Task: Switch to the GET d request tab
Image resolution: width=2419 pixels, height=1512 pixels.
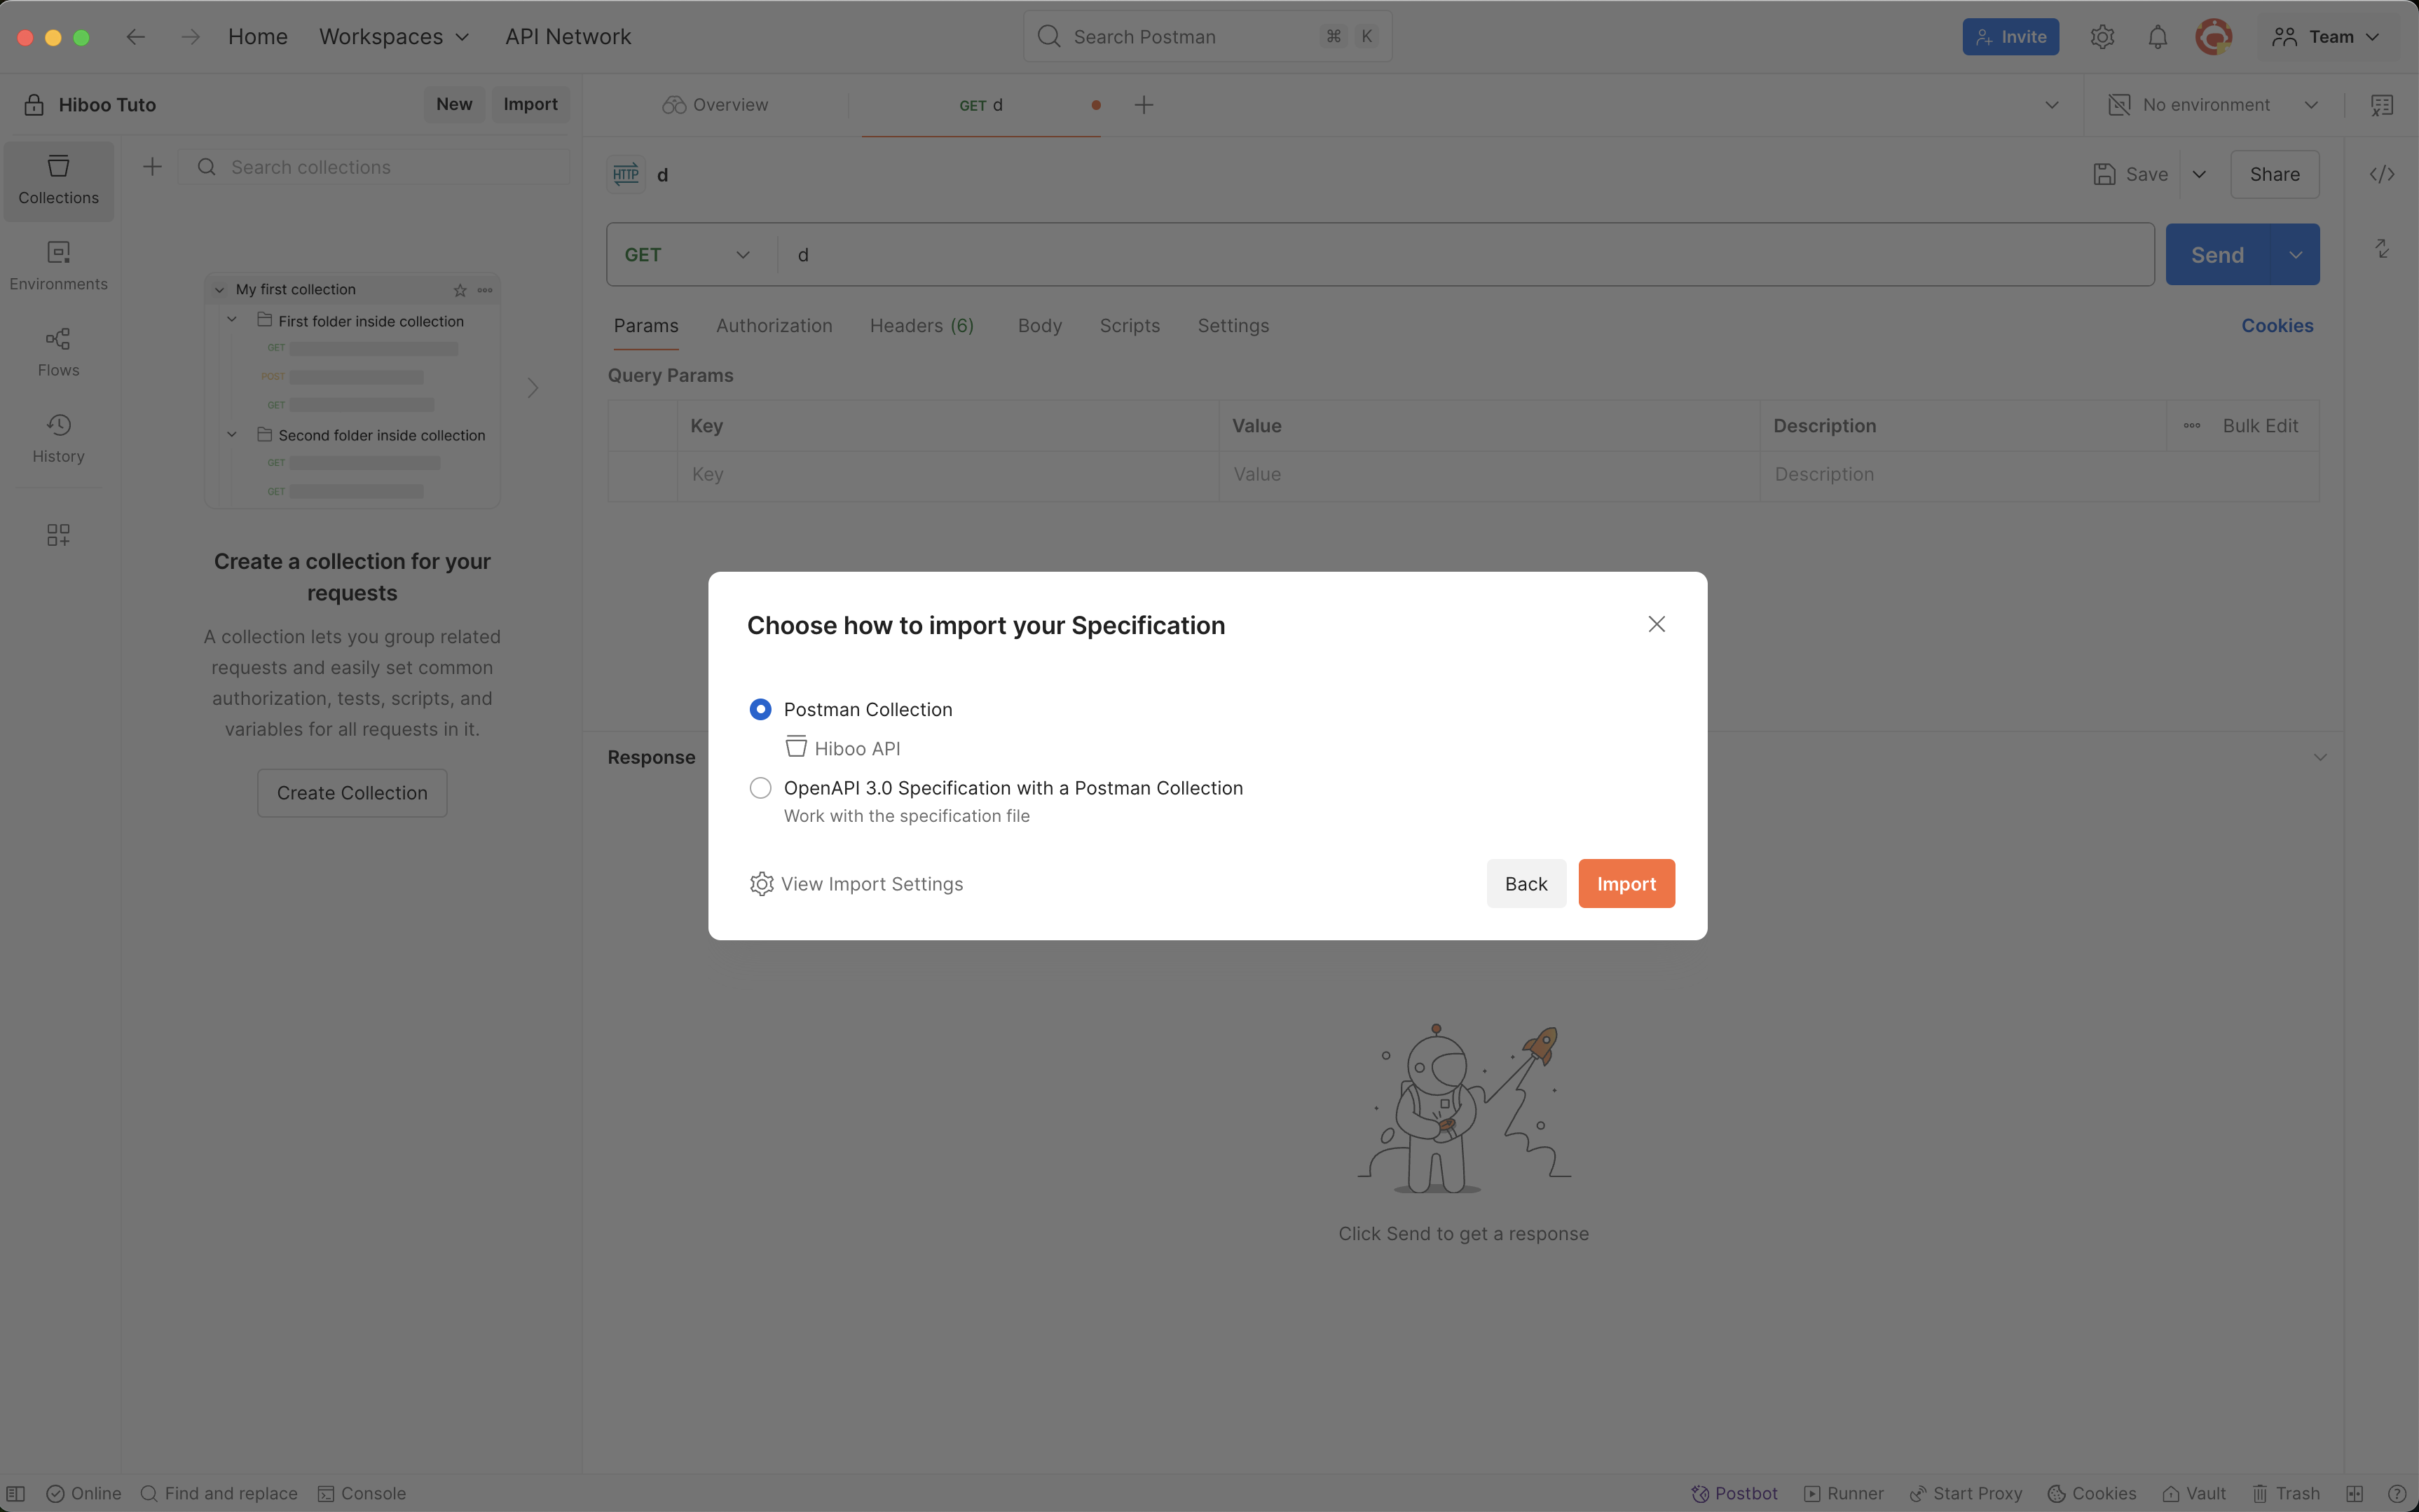Action: [x=981, y=105]
